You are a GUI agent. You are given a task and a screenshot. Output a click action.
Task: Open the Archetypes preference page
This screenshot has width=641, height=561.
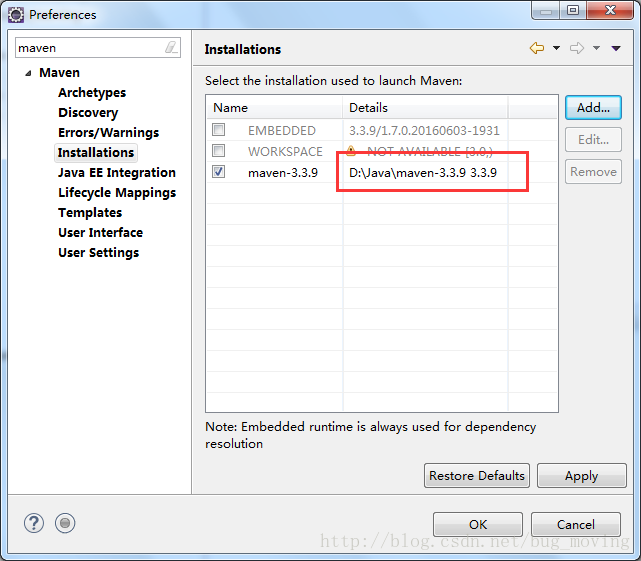coord(92,93)
